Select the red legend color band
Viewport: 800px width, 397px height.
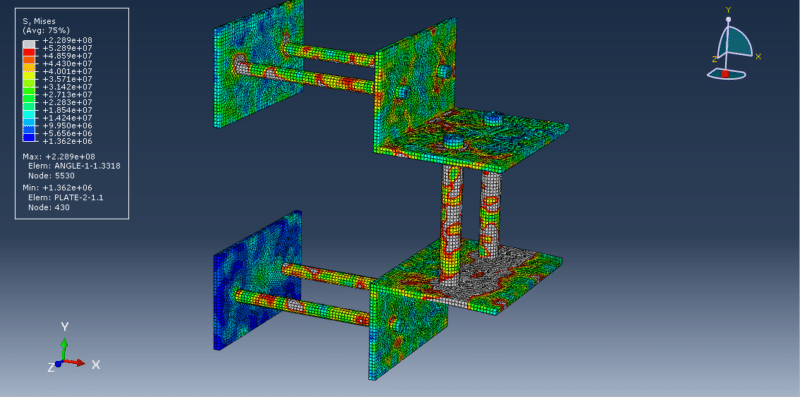(x=29, y=52)
